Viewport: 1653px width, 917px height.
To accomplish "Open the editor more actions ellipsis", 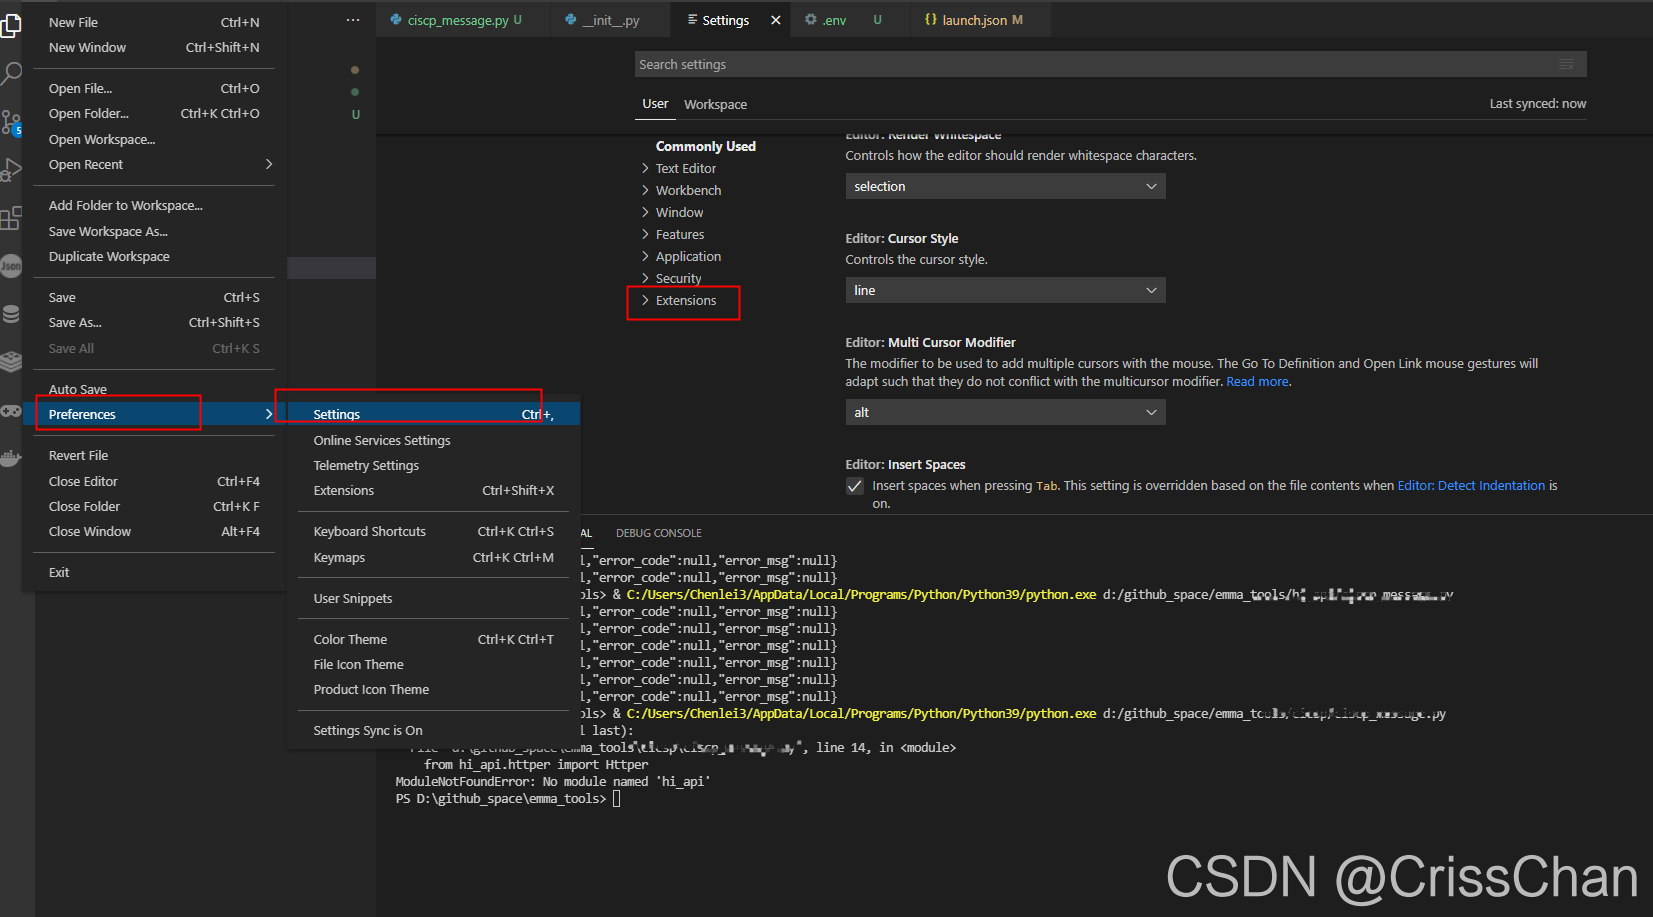I will 352,19.
